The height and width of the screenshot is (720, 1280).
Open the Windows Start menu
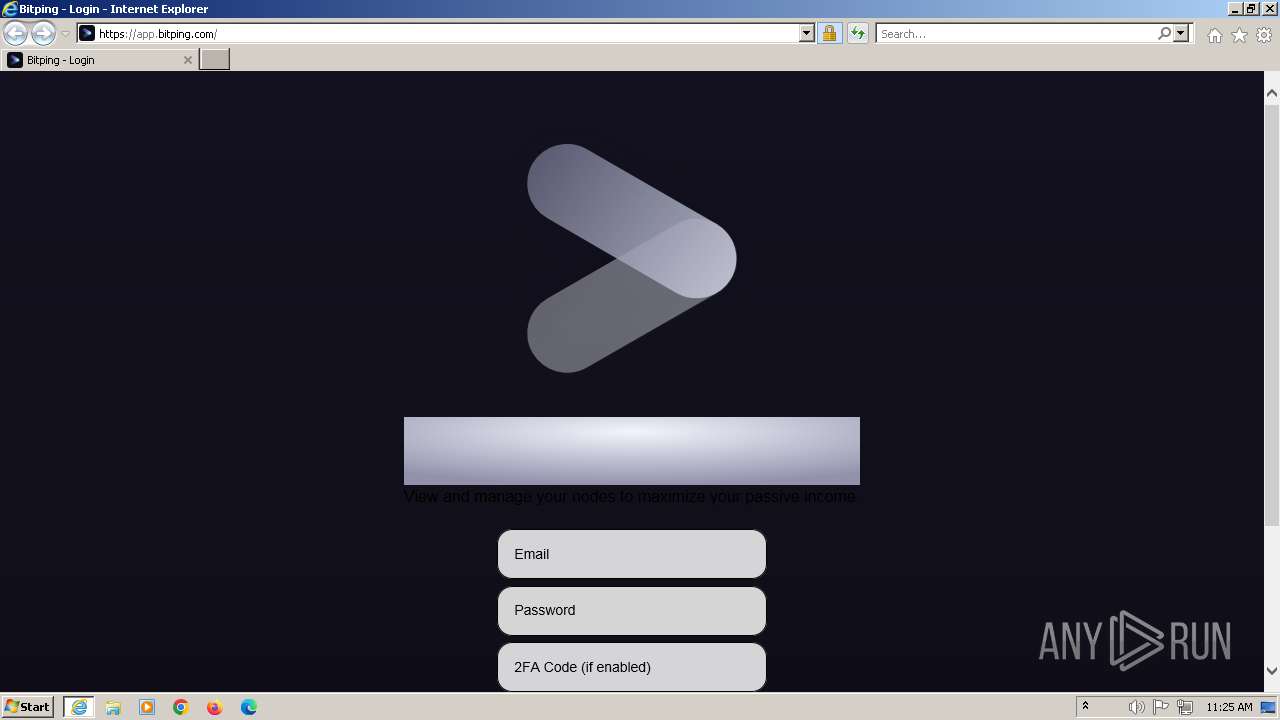point(27,706)
